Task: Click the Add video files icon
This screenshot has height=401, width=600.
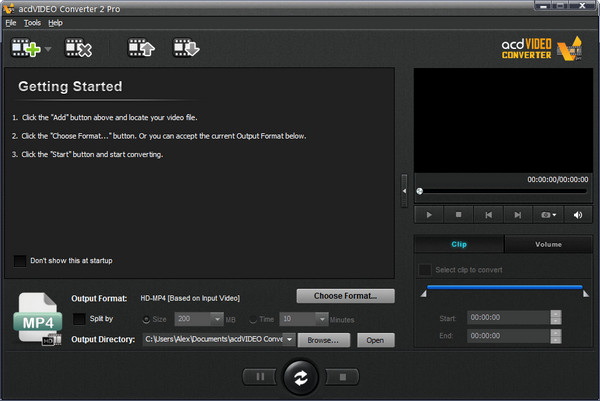Action: (25, 47)
